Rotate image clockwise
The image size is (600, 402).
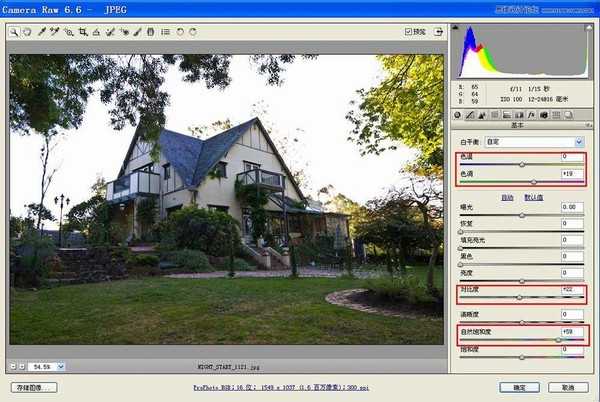tap(192, 32)
